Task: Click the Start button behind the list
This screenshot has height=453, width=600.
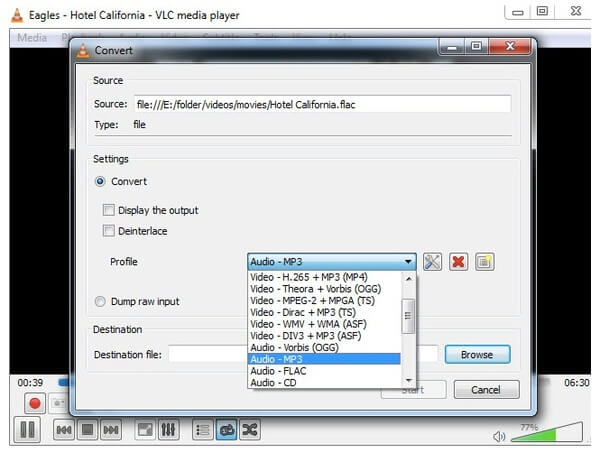Action: tap(414, 391)
